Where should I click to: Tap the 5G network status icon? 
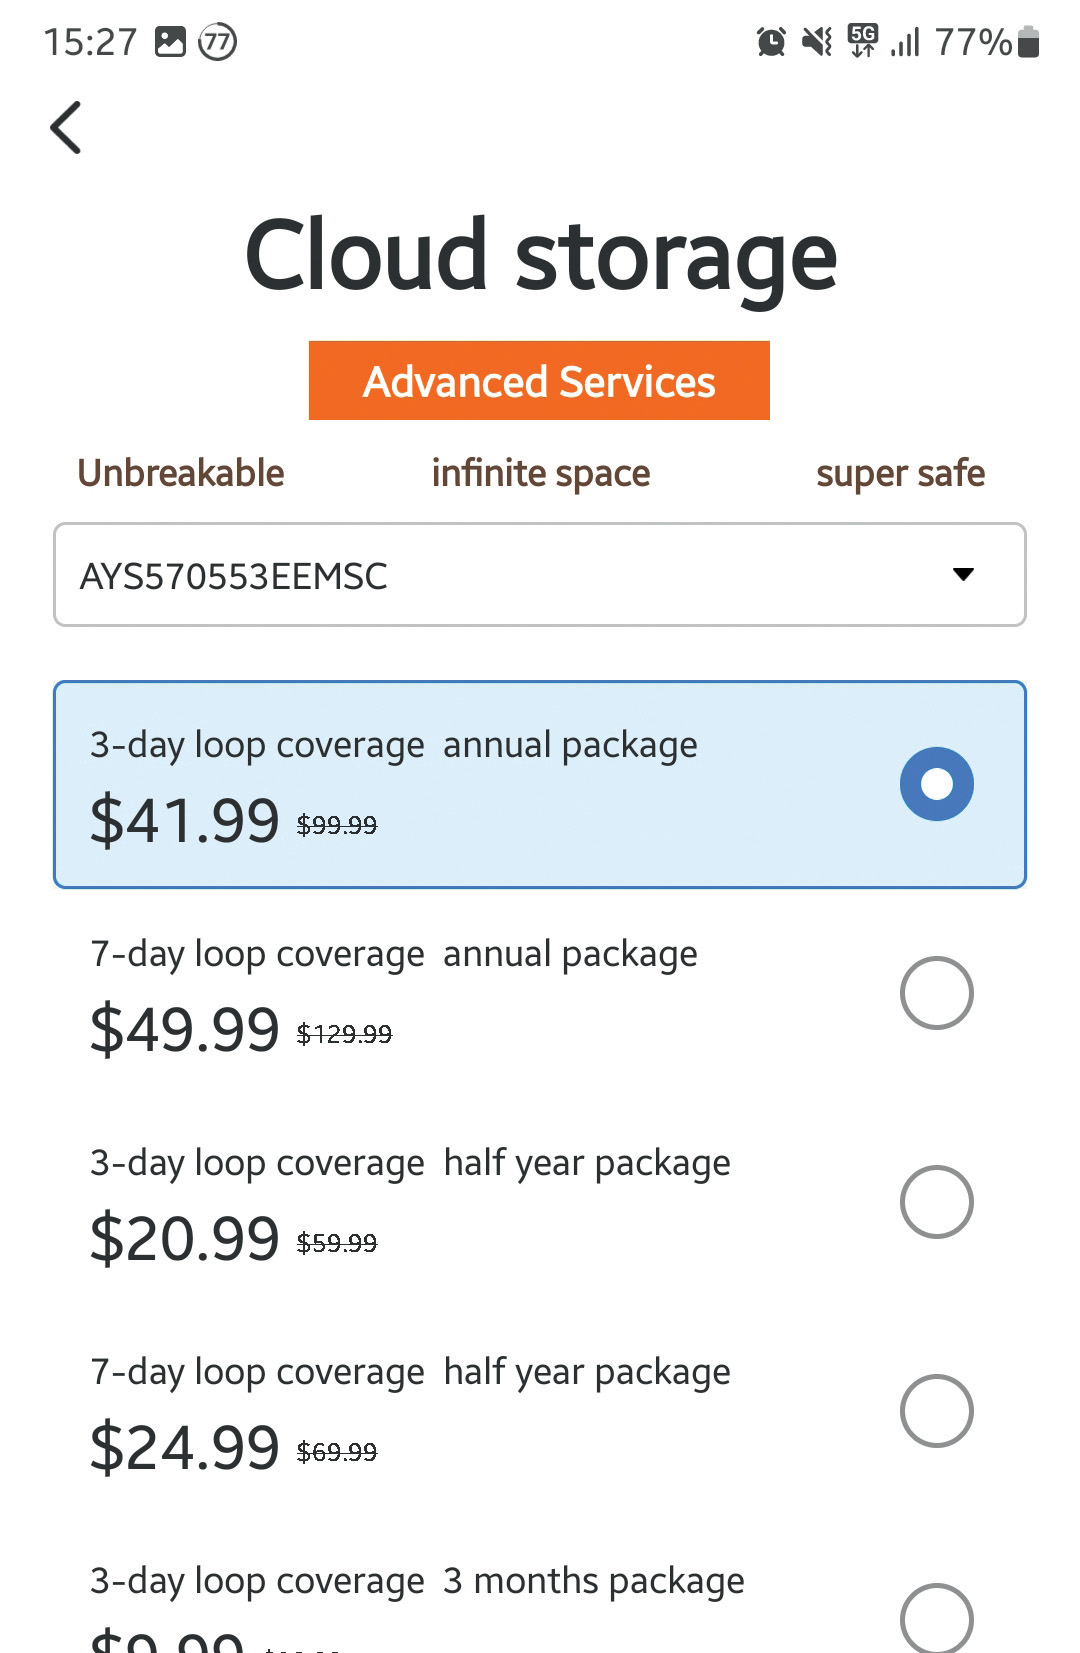click(862, 41)
